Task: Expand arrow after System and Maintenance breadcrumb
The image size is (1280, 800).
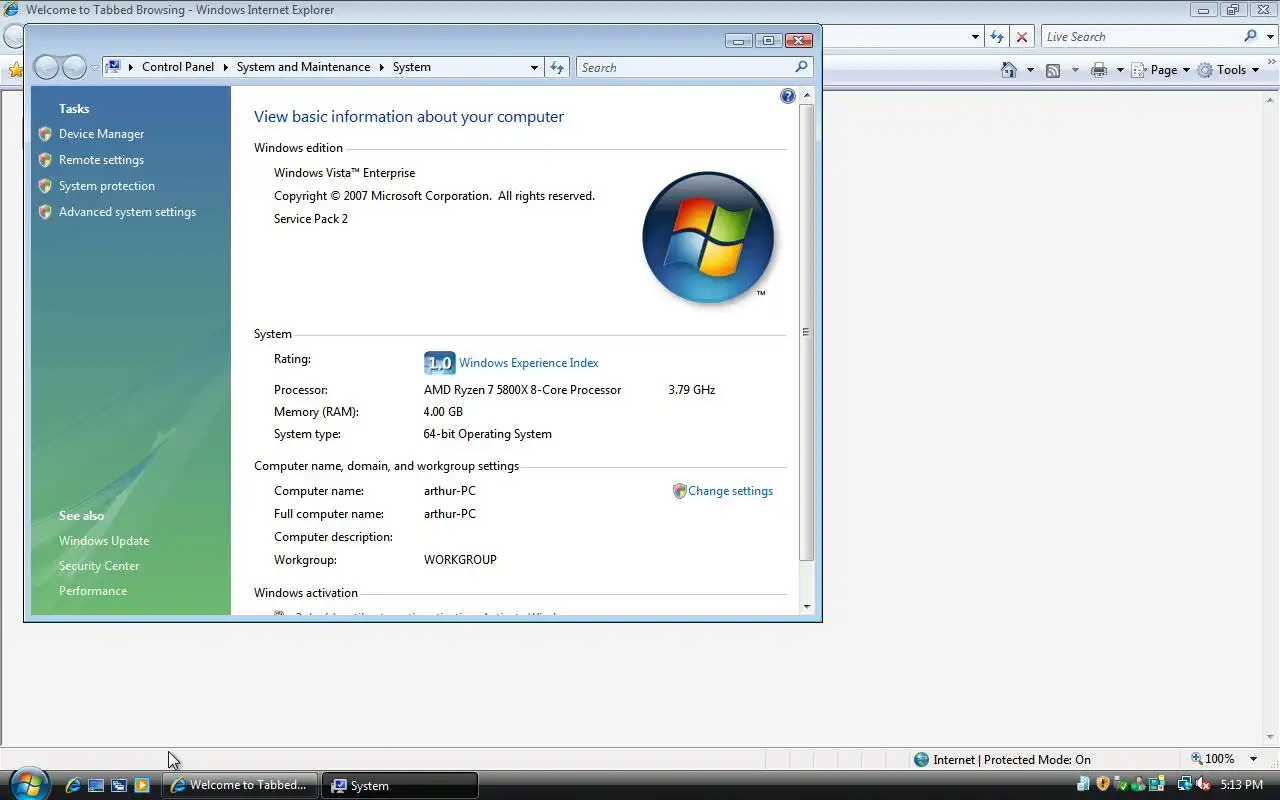Action: point(381,67)
